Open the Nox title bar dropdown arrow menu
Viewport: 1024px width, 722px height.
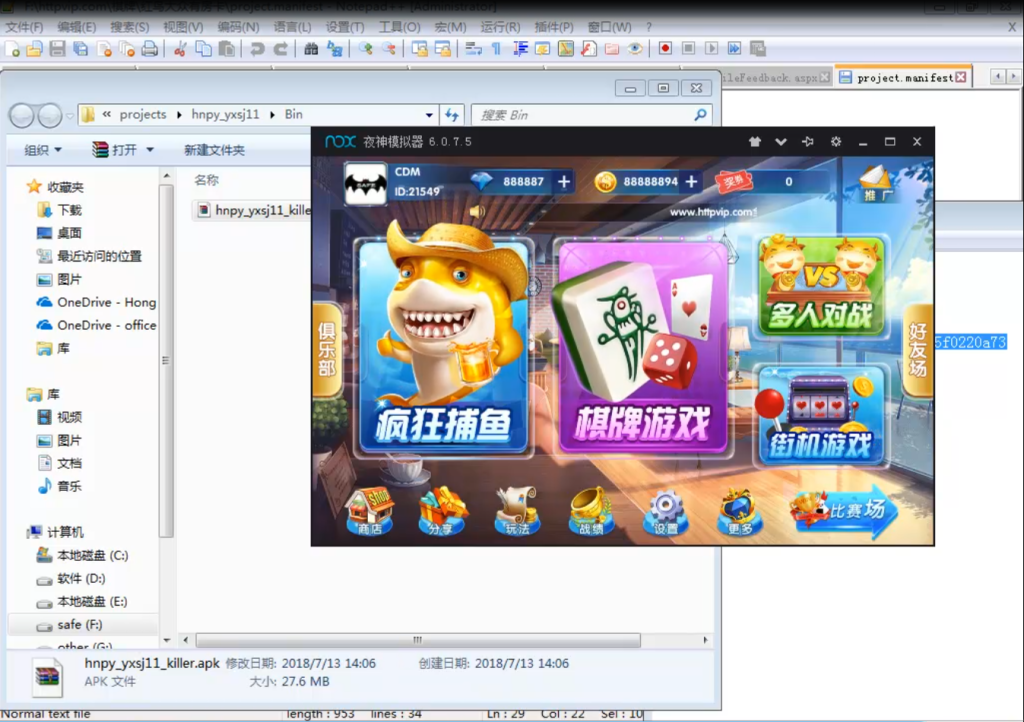(781, 142)
